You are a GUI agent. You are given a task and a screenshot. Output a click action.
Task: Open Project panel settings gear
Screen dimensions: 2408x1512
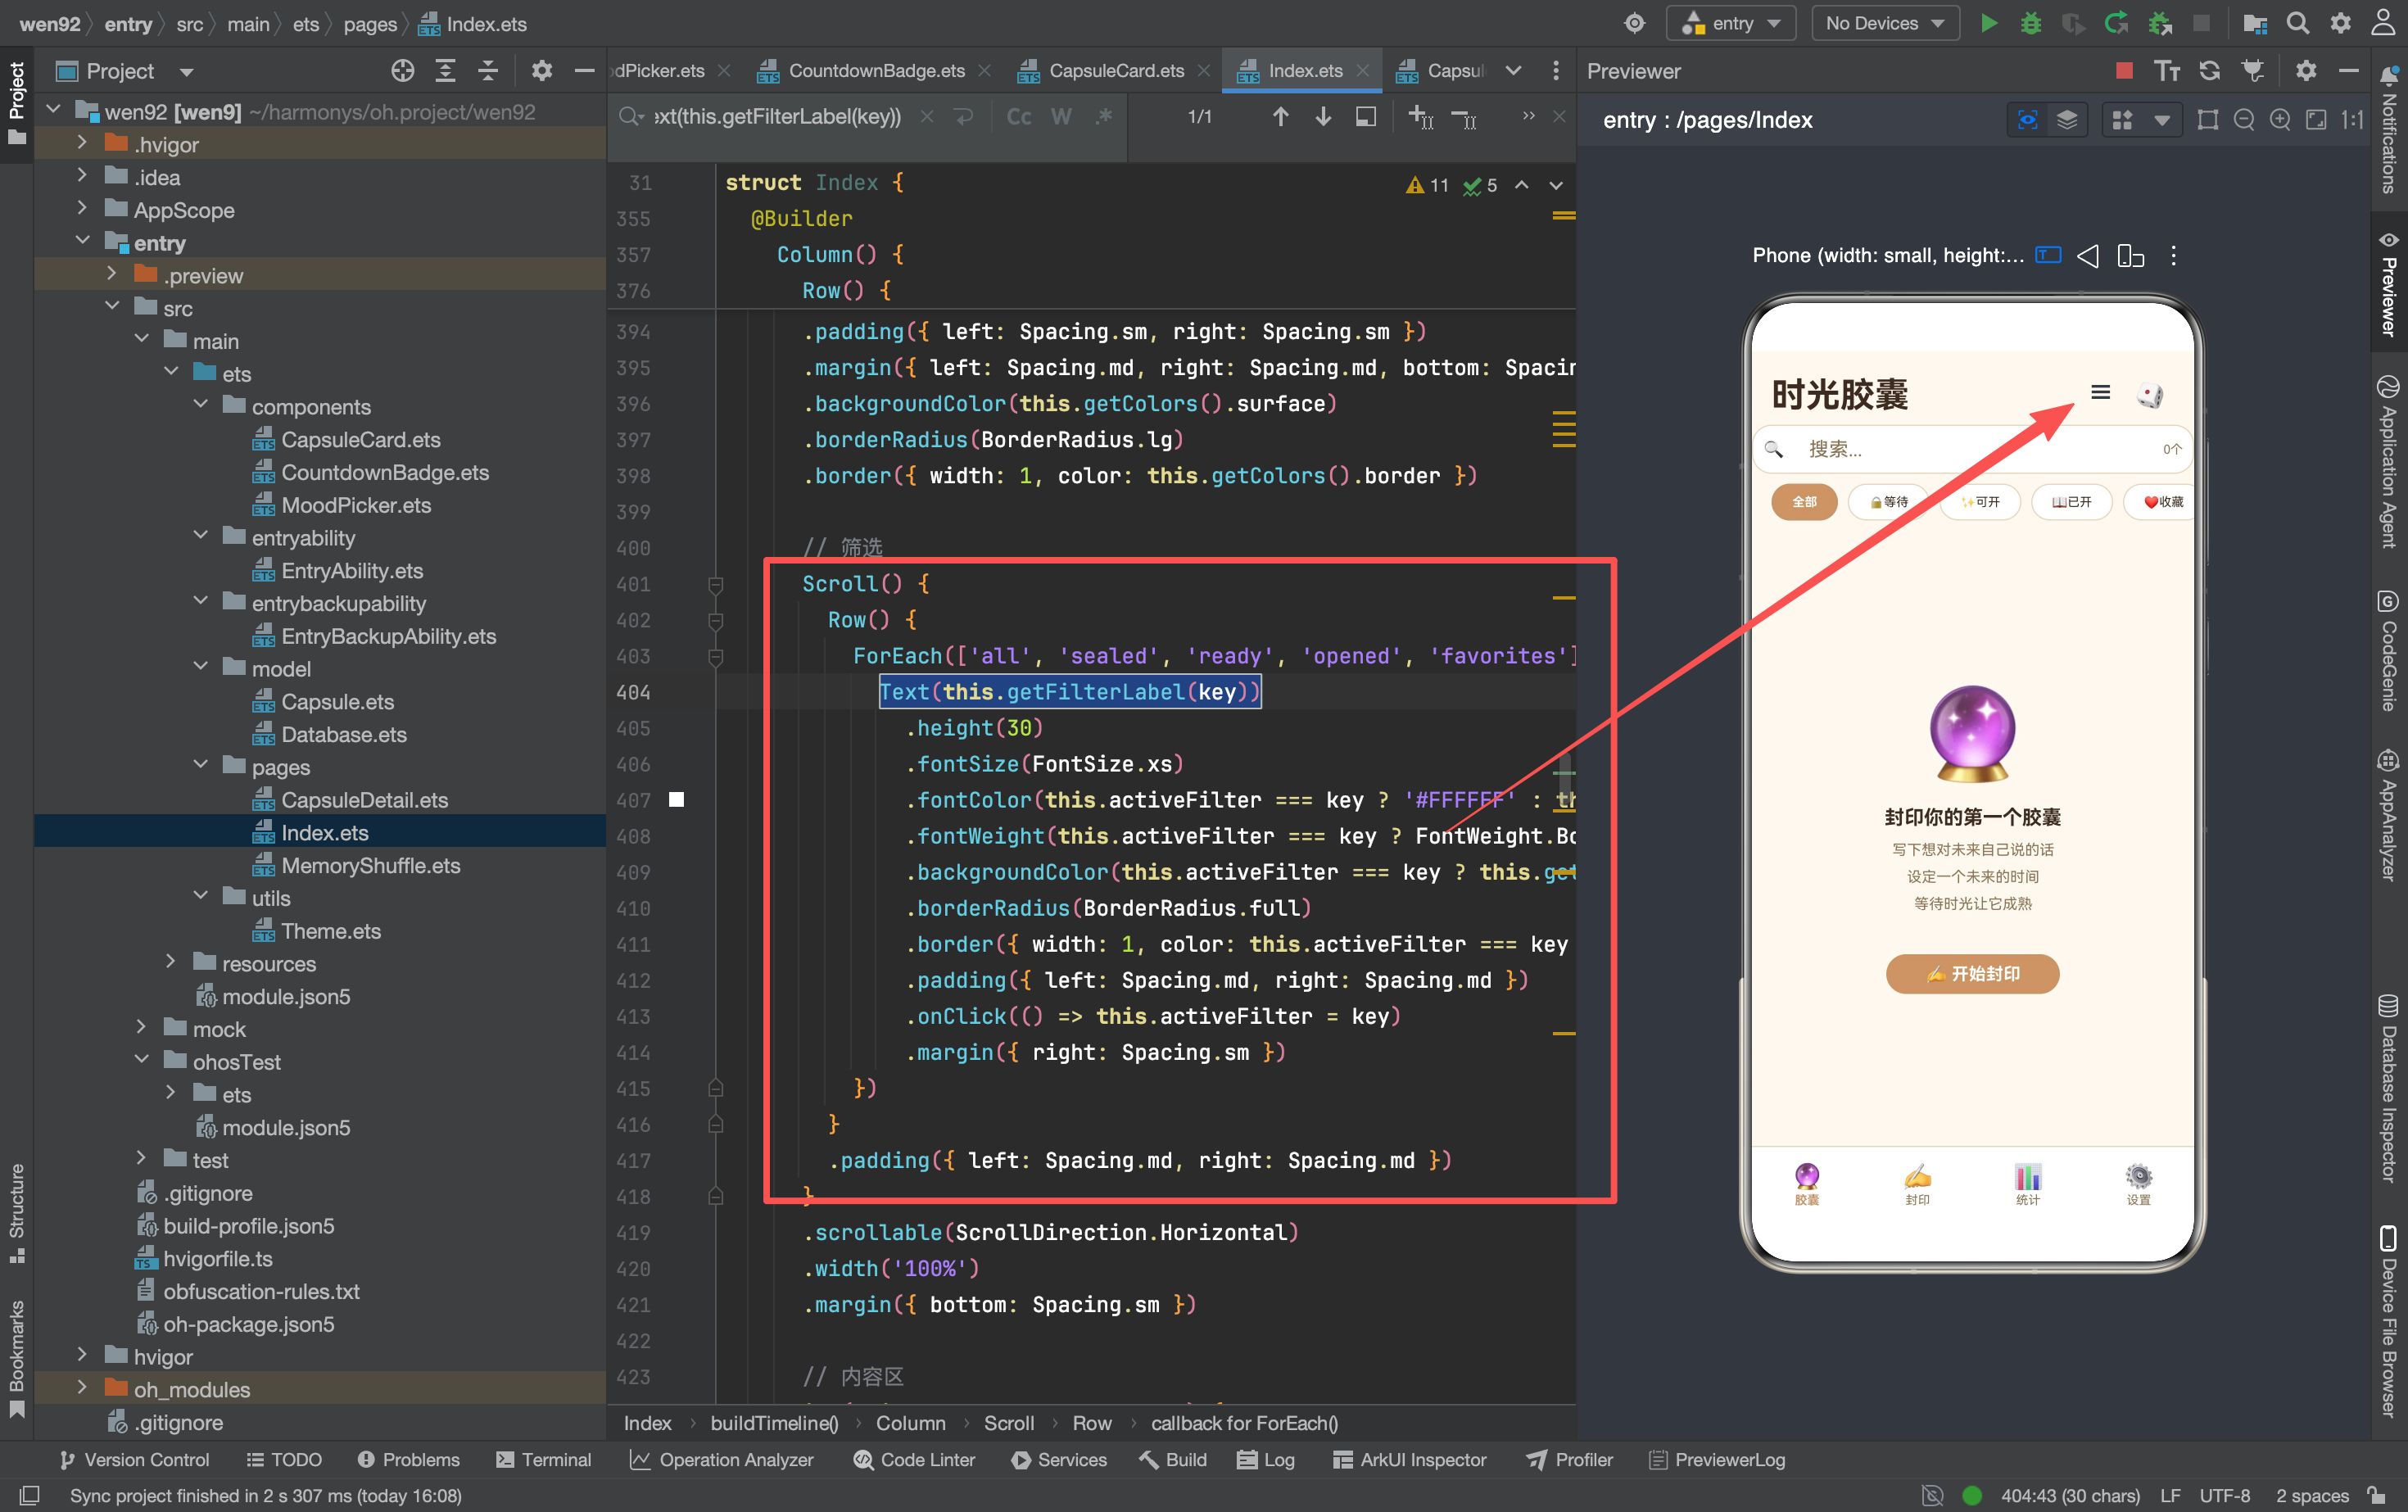[541, 70]
